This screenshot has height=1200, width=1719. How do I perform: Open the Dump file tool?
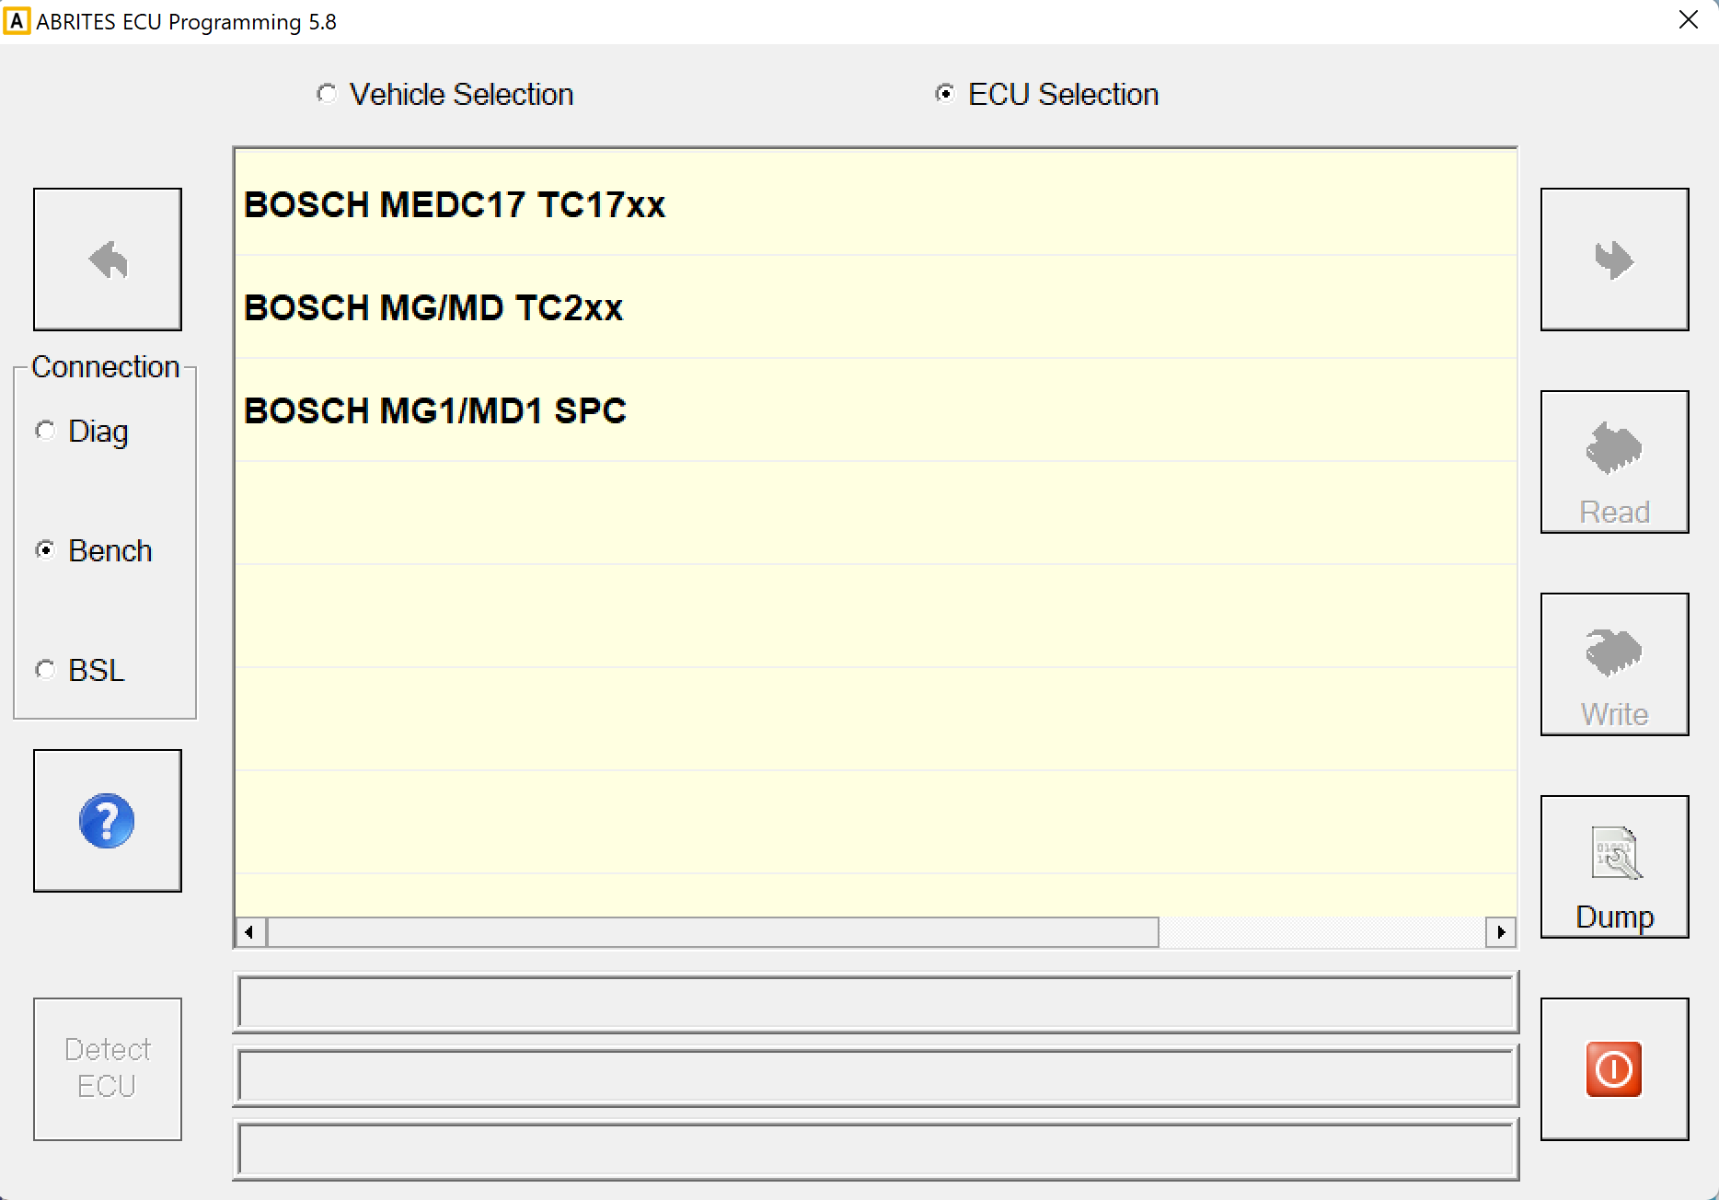point(1613,866)
